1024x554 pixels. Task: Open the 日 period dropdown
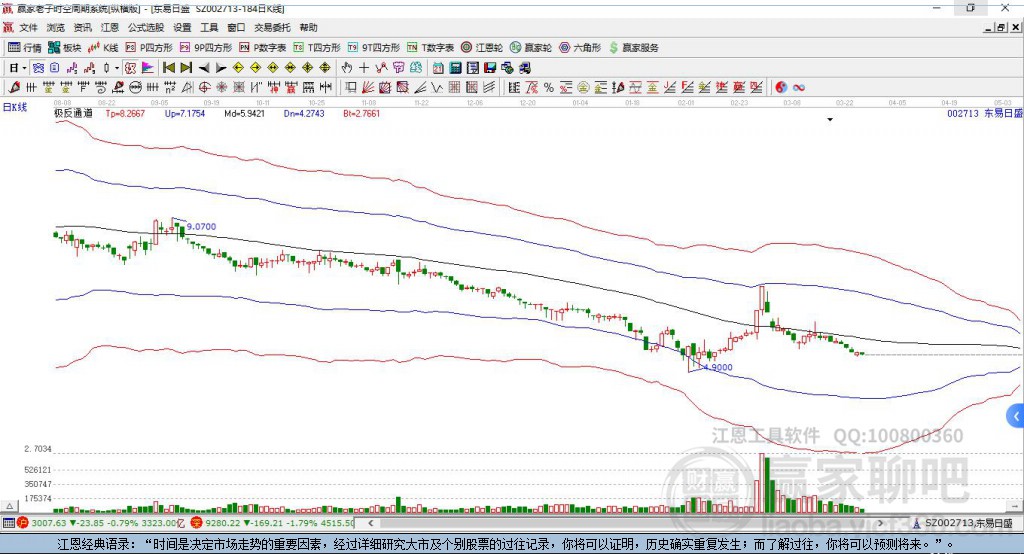click(x=17, y=68)
